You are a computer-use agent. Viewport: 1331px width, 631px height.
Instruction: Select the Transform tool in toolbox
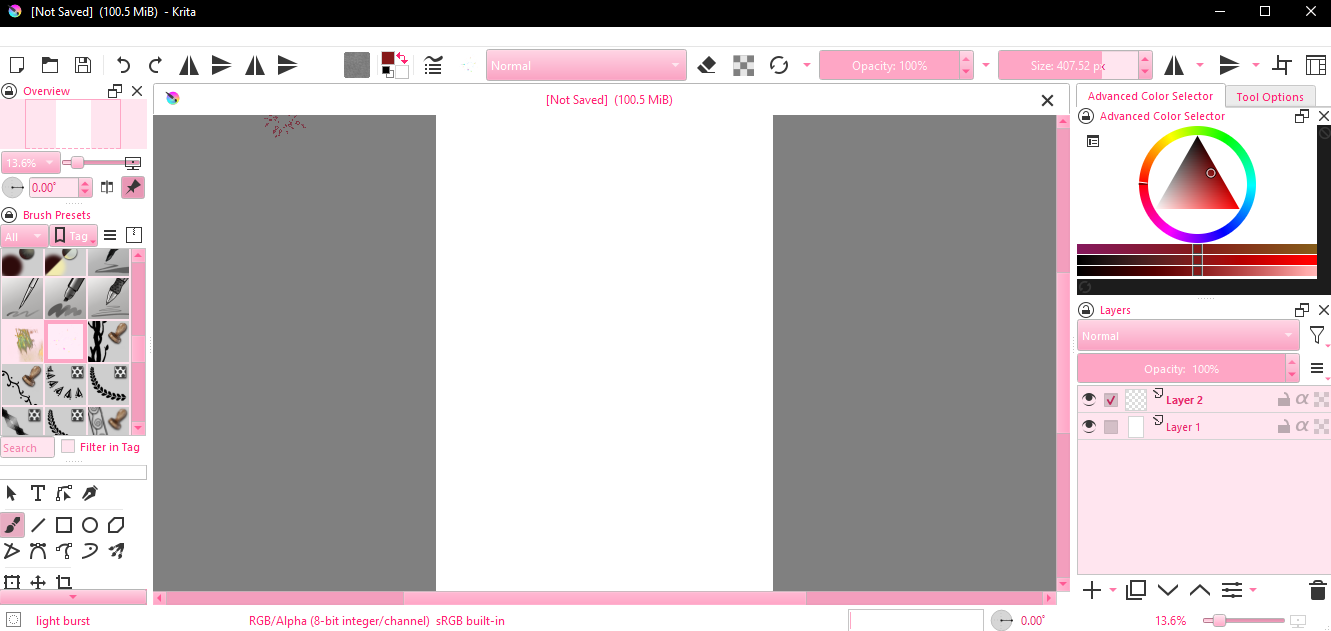pyautogui.click(x=12, y=582)
